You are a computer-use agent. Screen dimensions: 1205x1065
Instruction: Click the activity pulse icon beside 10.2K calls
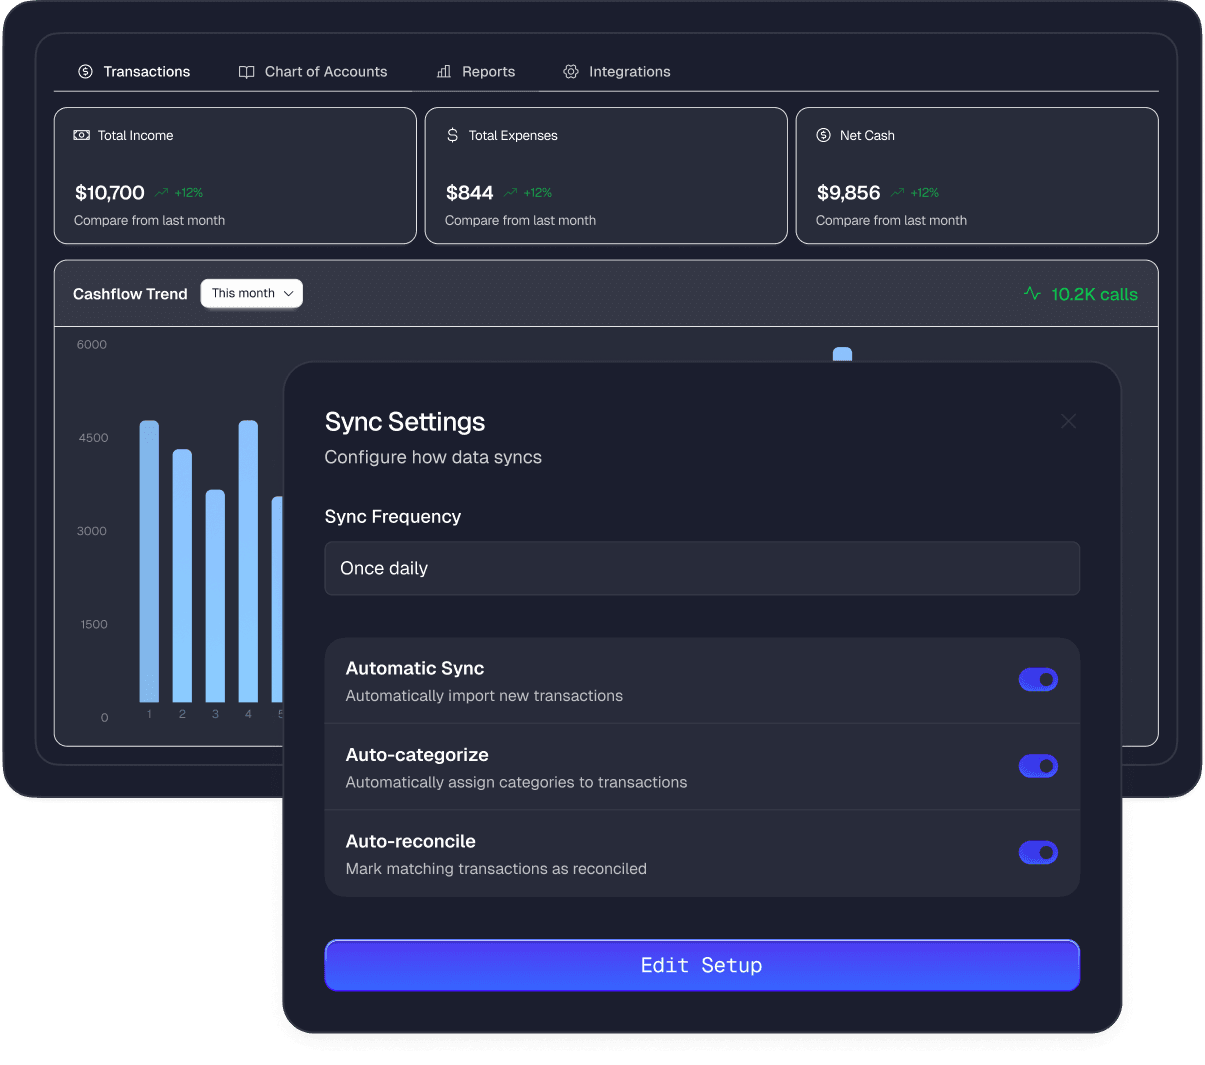point(1032,294)
